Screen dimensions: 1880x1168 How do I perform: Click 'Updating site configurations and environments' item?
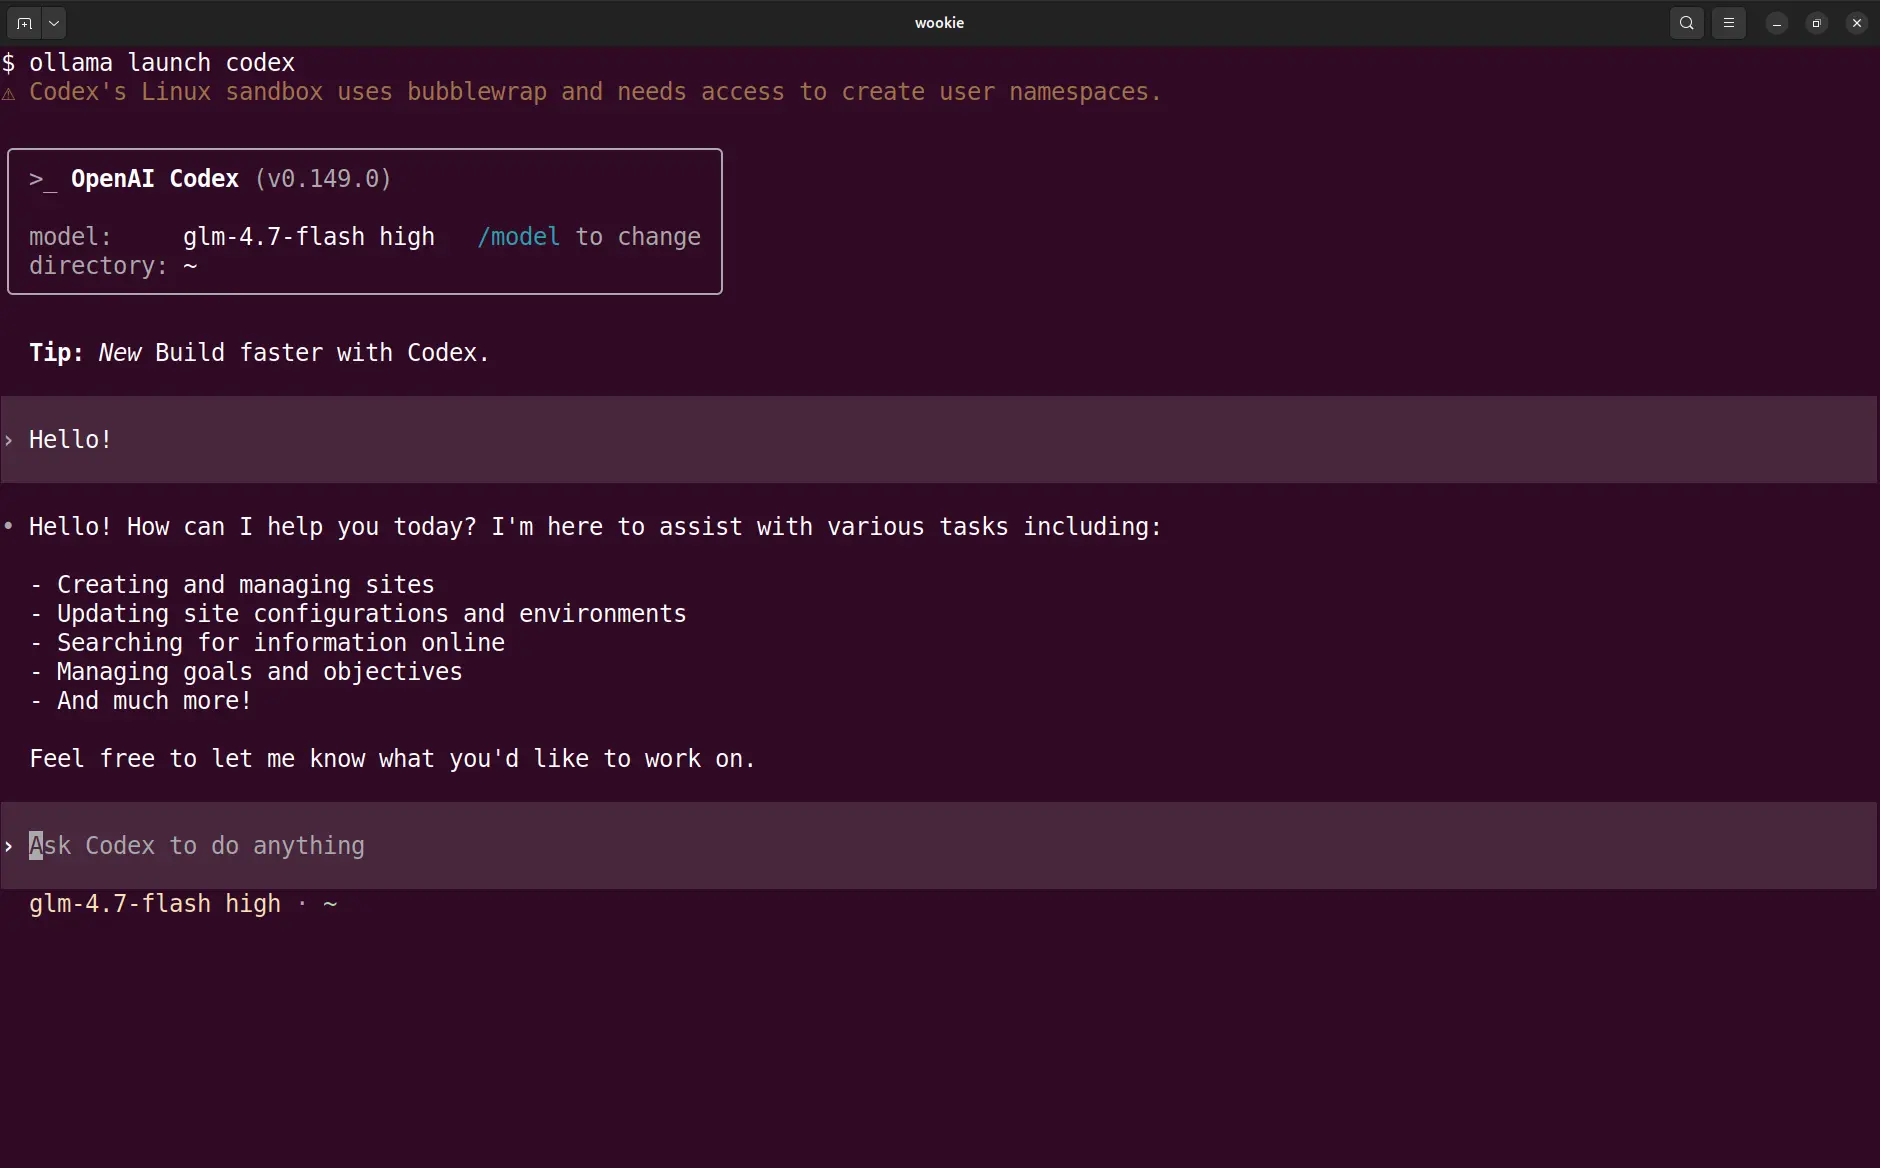(x=371, y=614)
